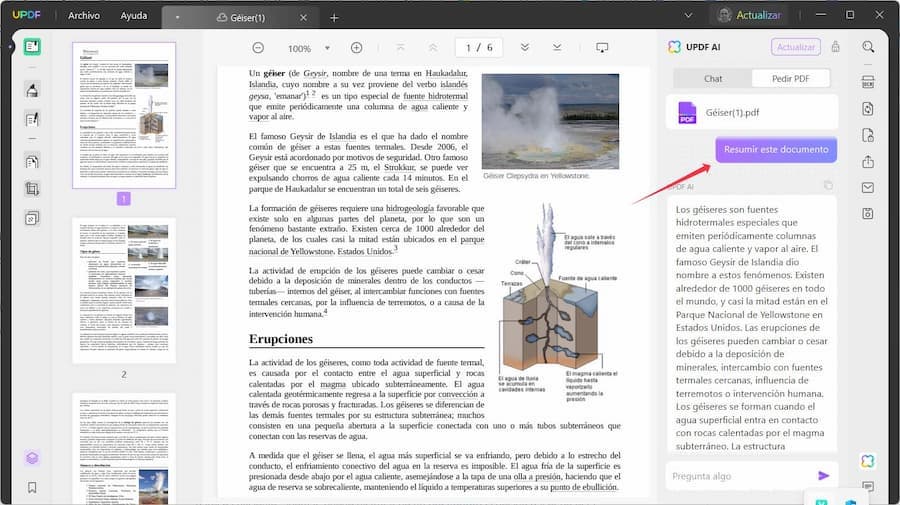This screenshot has width=900, height=505.
Task: Jump to last page arrow
Action: (x=557, y=48)
